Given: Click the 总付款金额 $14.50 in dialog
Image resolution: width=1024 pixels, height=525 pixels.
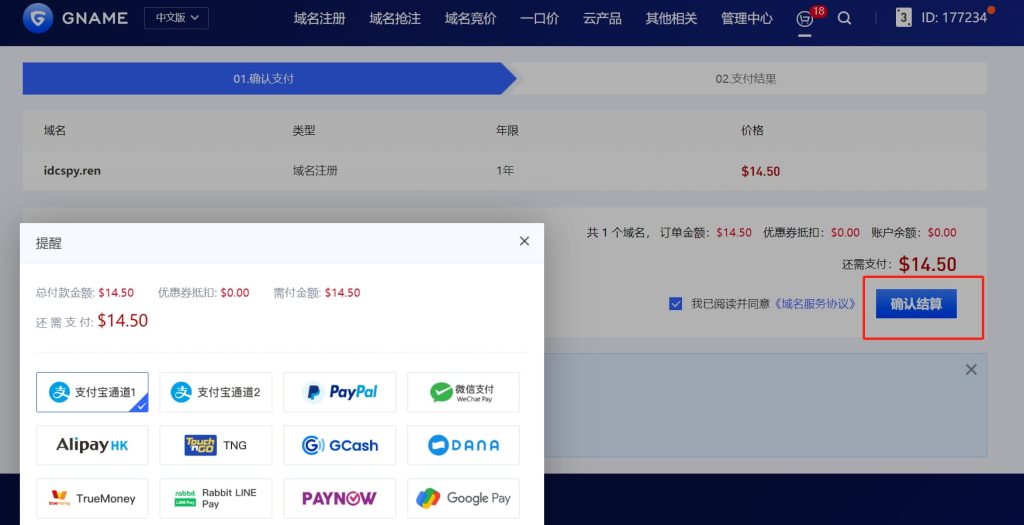Looking at the screenshot, I should tap(116, 293).
